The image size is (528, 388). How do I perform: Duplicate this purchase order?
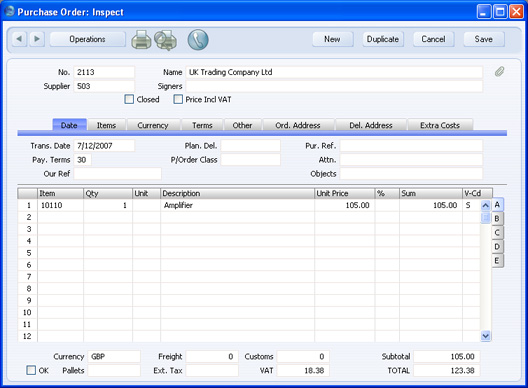pyautogui.click(x=383, y=39)
